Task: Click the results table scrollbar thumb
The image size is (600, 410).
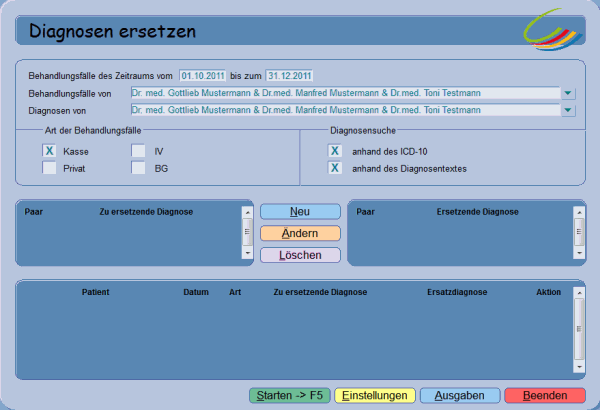Action: (579, 329)
